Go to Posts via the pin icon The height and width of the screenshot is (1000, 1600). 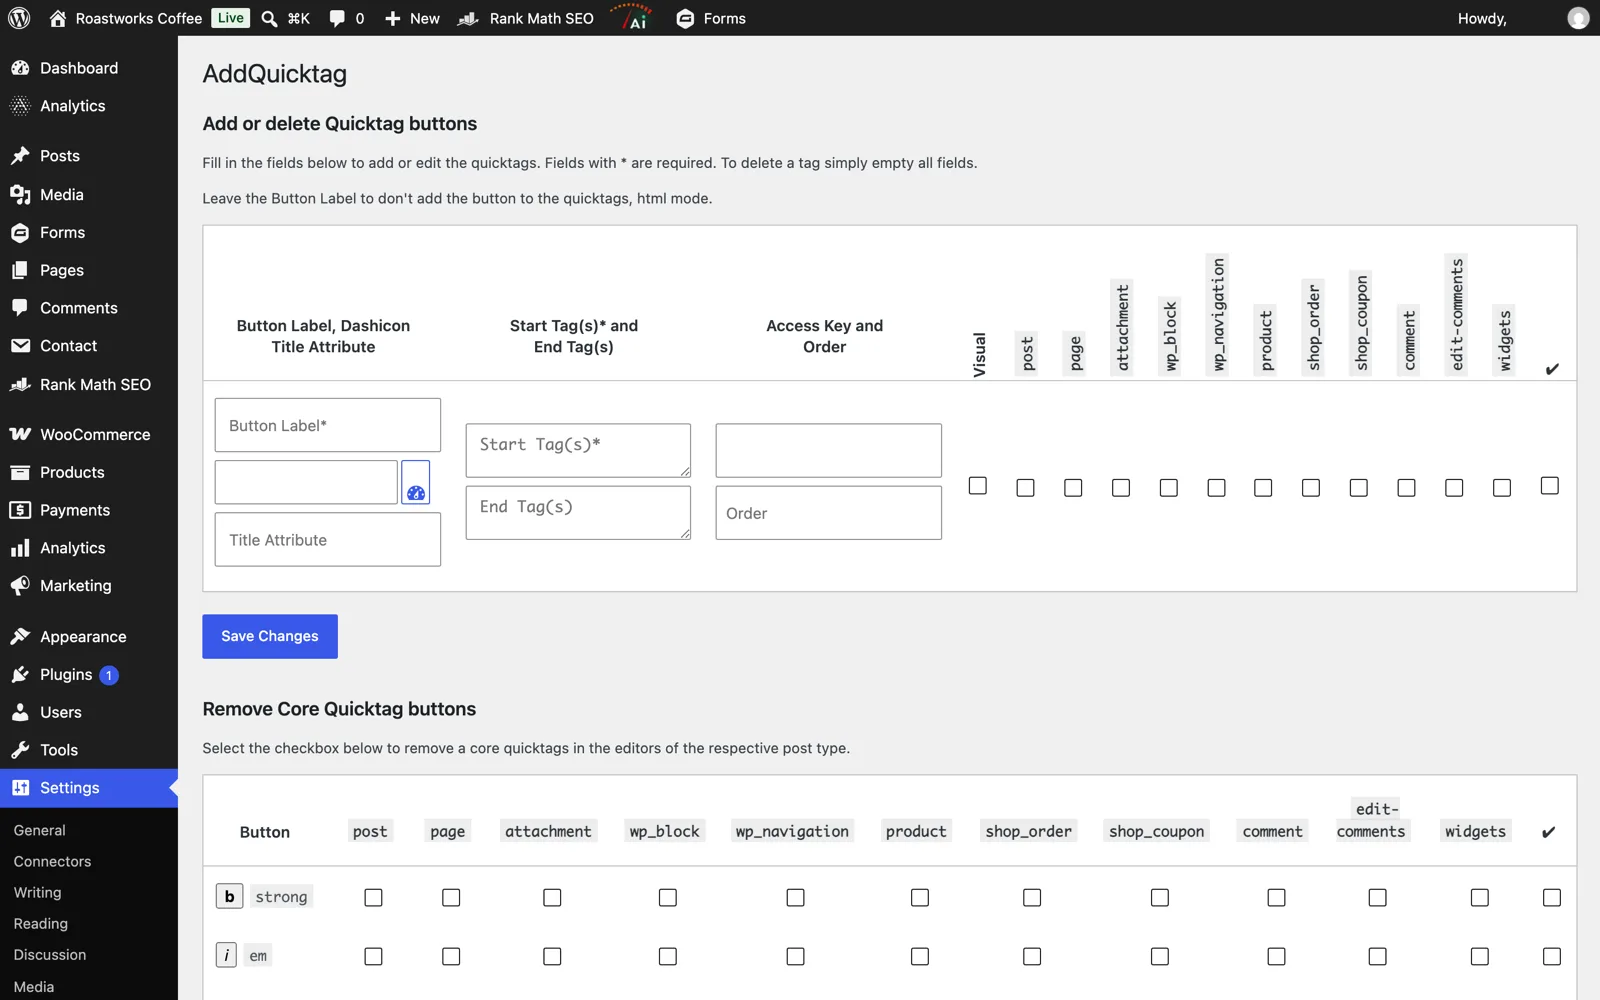pyautogui.click(x=20, y=156)
